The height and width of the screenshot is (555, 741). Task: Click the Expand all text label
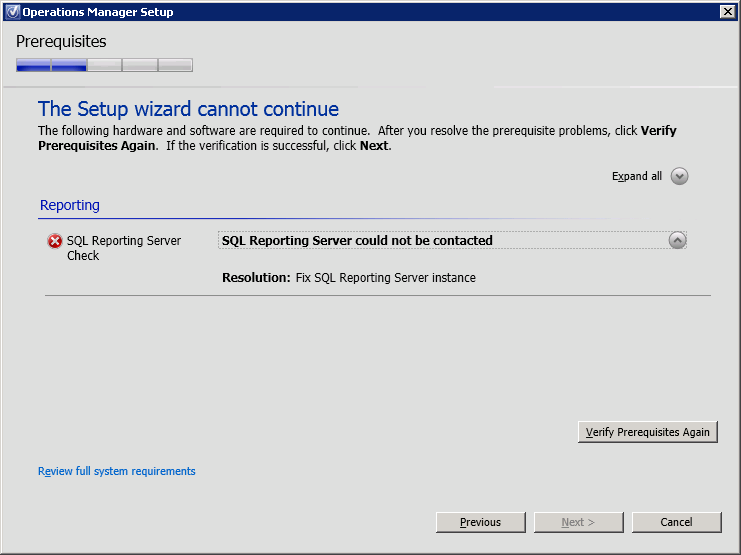coord(637,176)
